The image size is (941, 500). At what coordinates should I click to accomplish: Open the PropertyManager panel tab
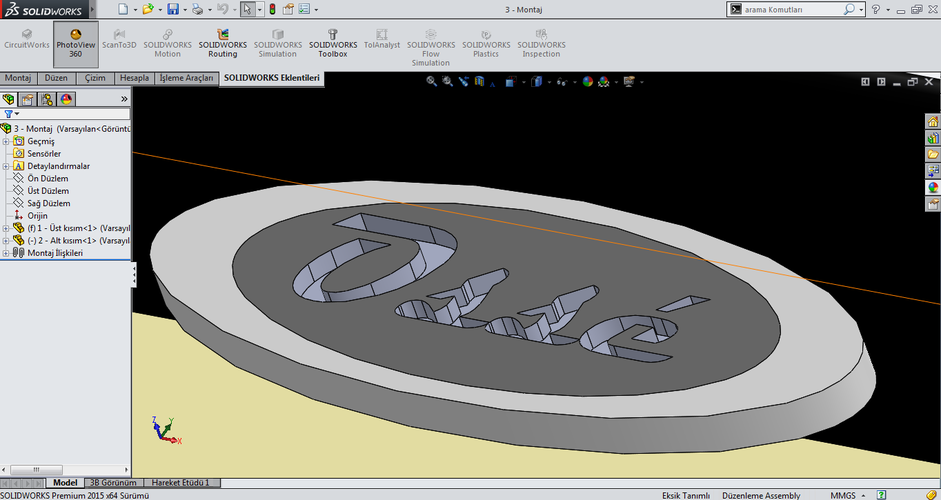tap(28, 99)
